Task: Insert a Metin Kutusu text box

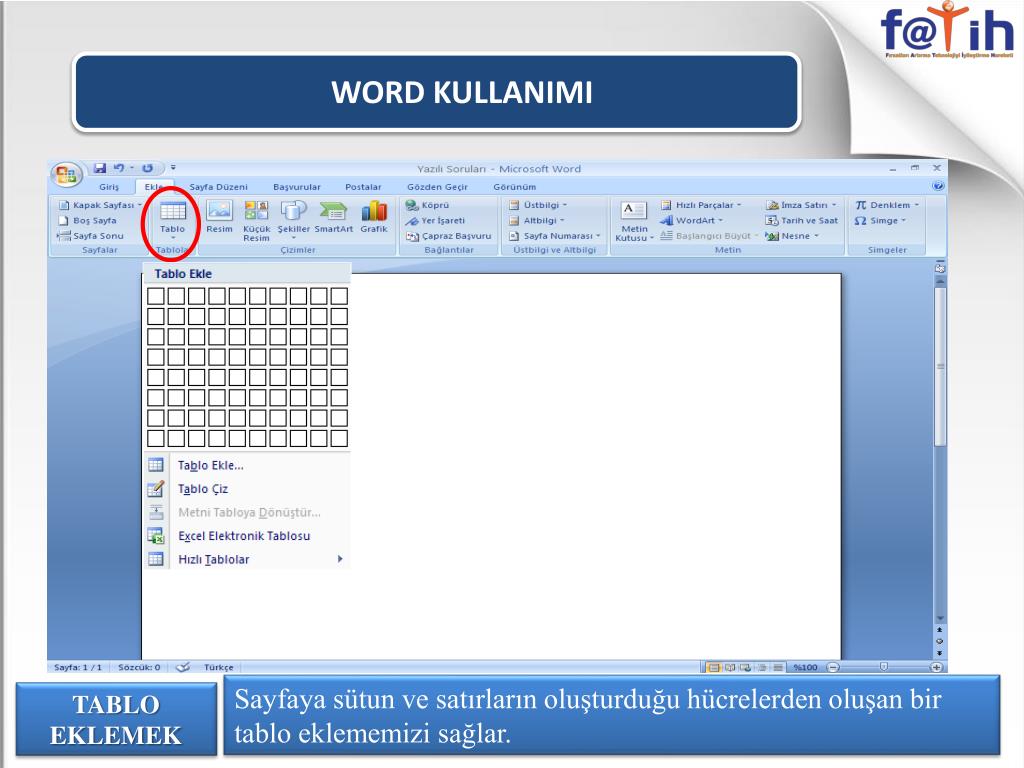Action: click(x=633, y=221)
